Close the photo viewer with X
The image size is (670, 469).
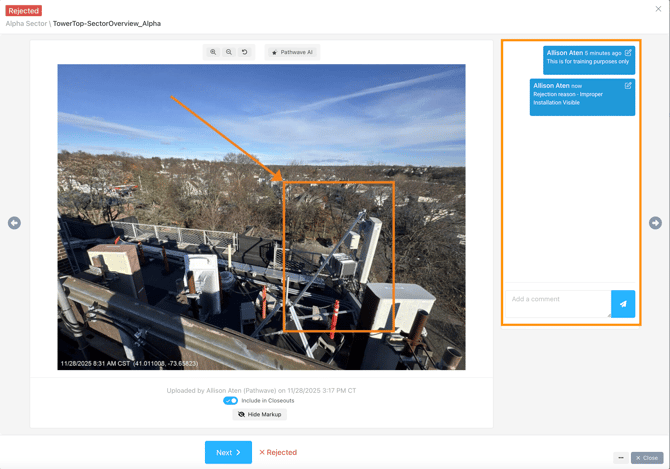click(658, 9)
